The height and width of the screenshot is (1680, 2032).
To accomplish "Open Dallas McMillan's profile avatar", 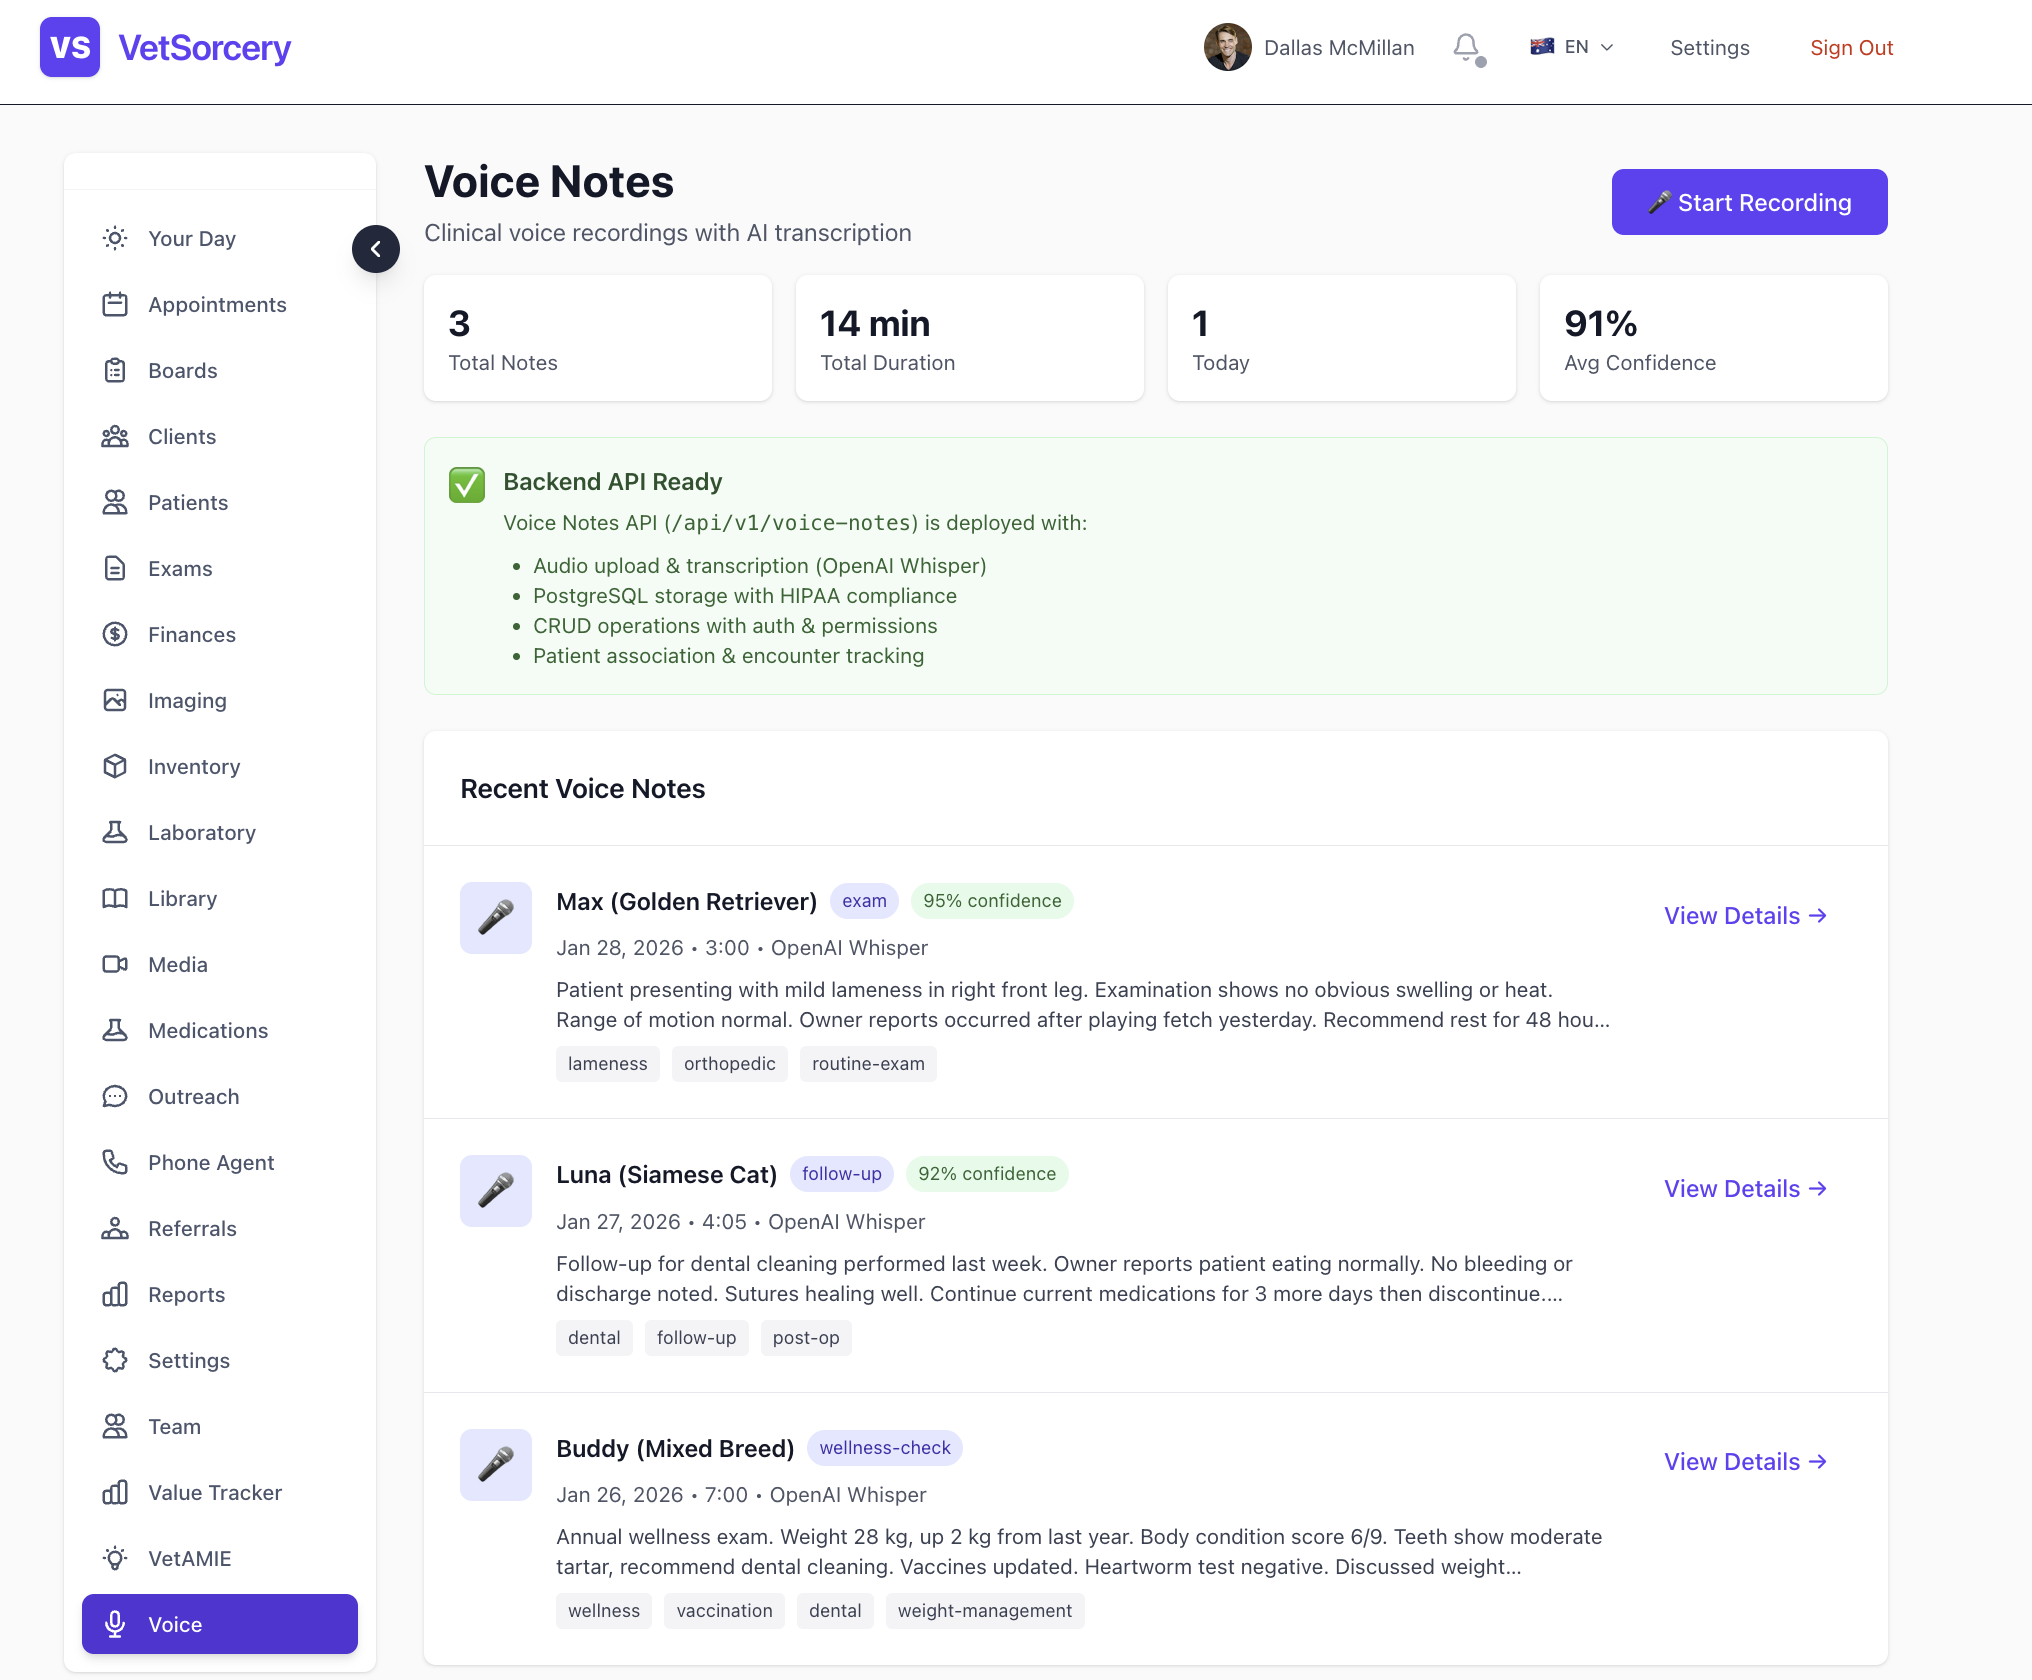I will coord(1227,47).
